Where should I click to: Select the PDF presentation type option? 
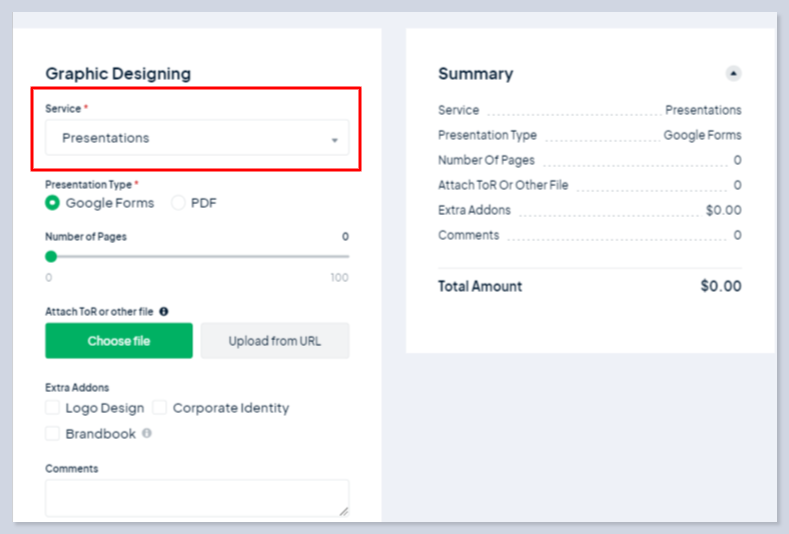click(179, 203)
